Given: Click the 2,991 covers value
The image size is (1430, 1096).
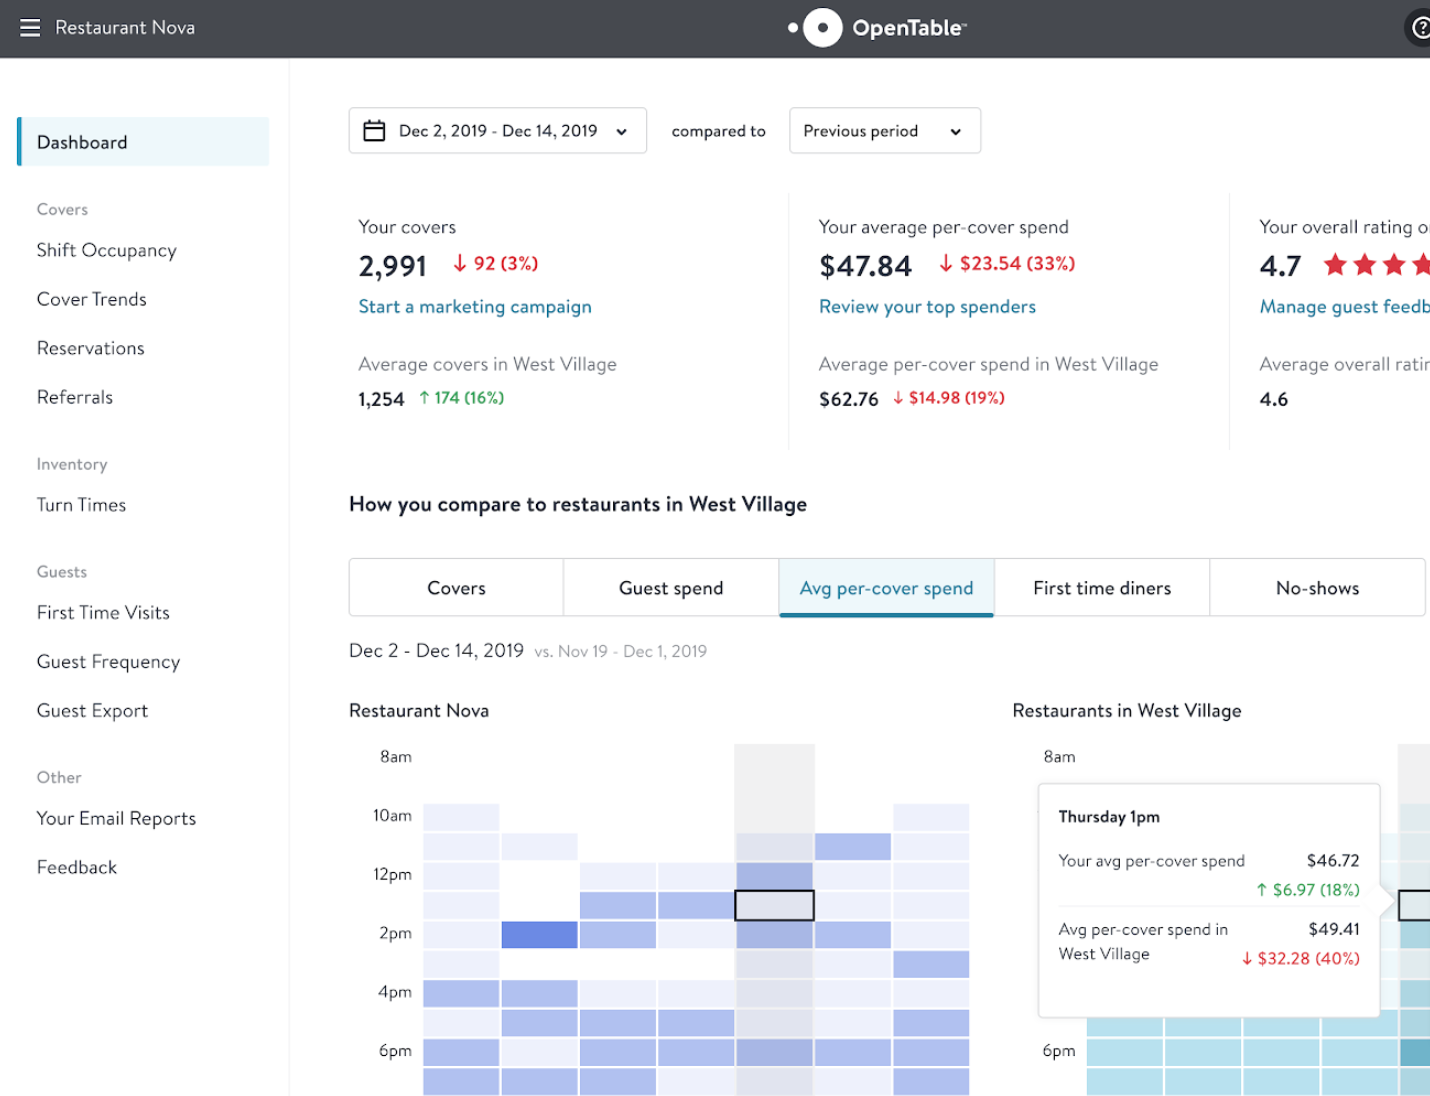Looking at the screenshot, I should pos(393,266).
